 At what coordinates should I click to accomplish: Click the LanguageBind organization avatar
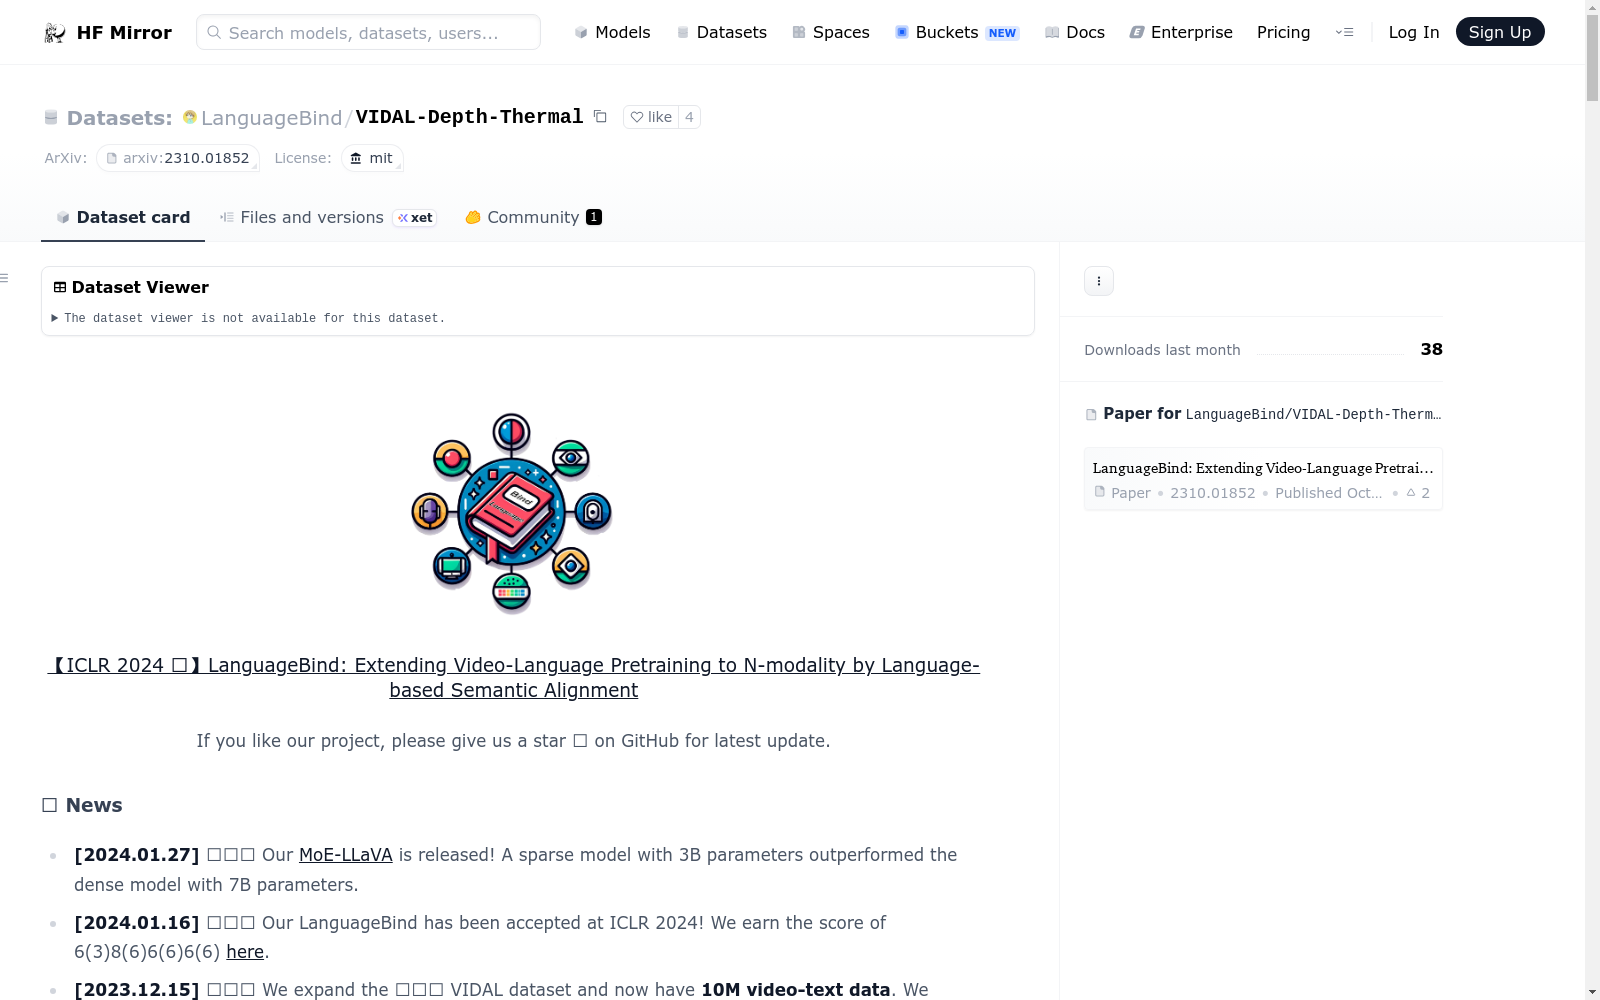click(x=190, y=117)
